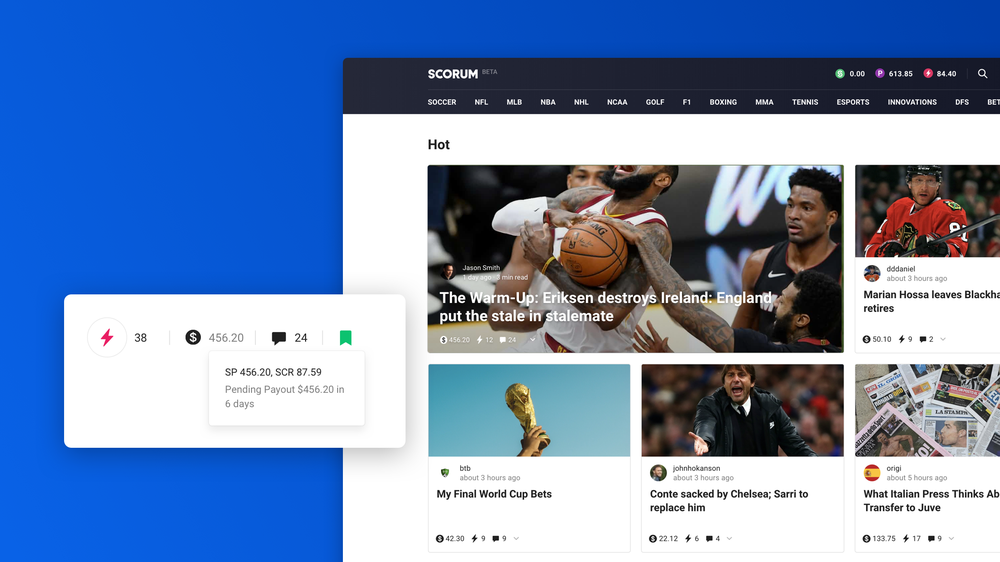This screenshot has width=1000, height=562.
Task: Click dddaniel's avatar
Action: (x=872, y=274)
